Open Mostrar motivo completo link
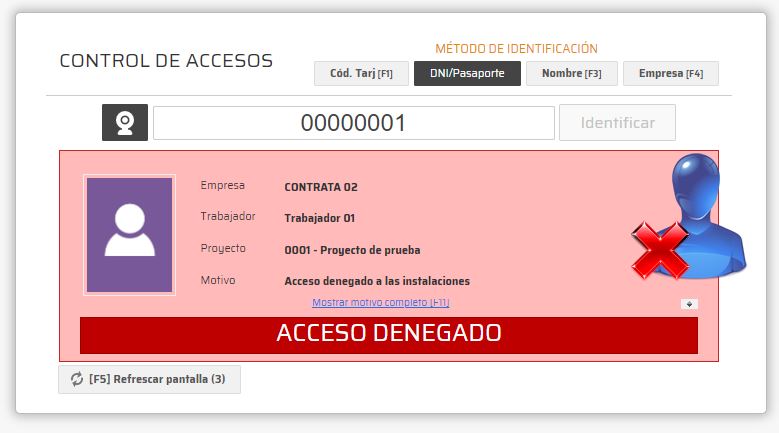 click(x=381, y=302)
